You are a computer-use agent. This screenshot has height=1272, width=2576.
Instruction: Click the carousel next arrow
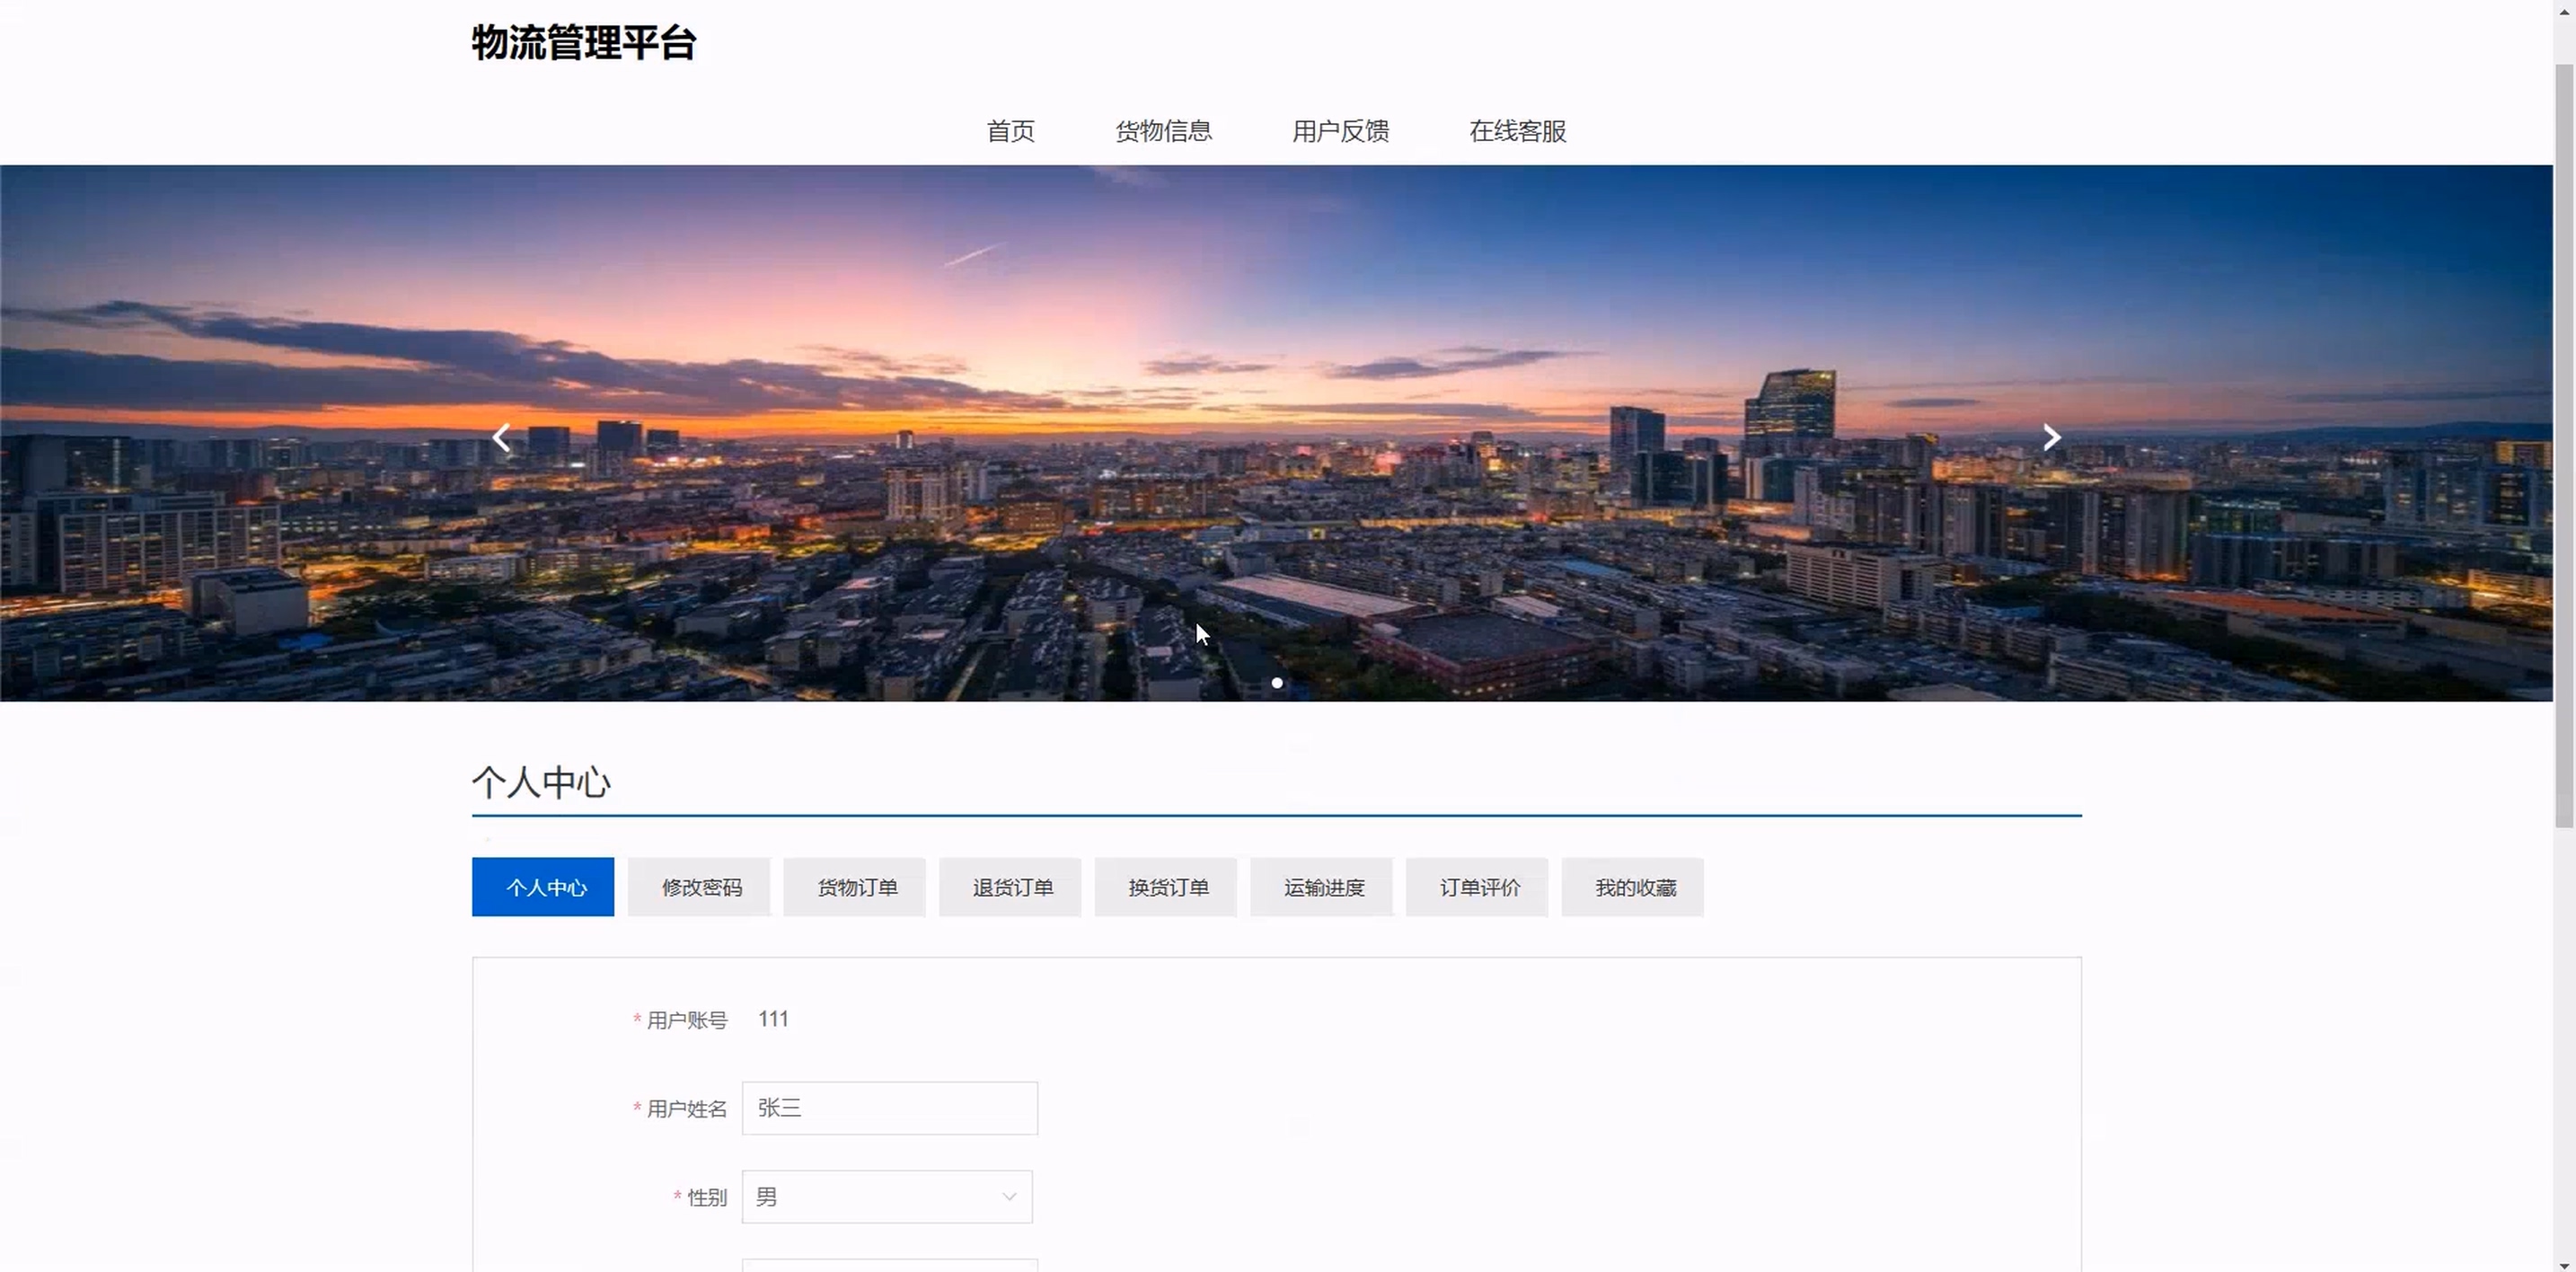point(2051,437)
